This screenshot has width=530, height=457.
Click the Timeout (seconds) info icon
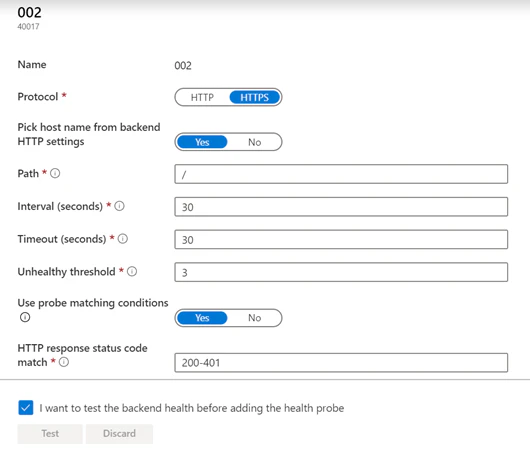click(x=123, y=239)
